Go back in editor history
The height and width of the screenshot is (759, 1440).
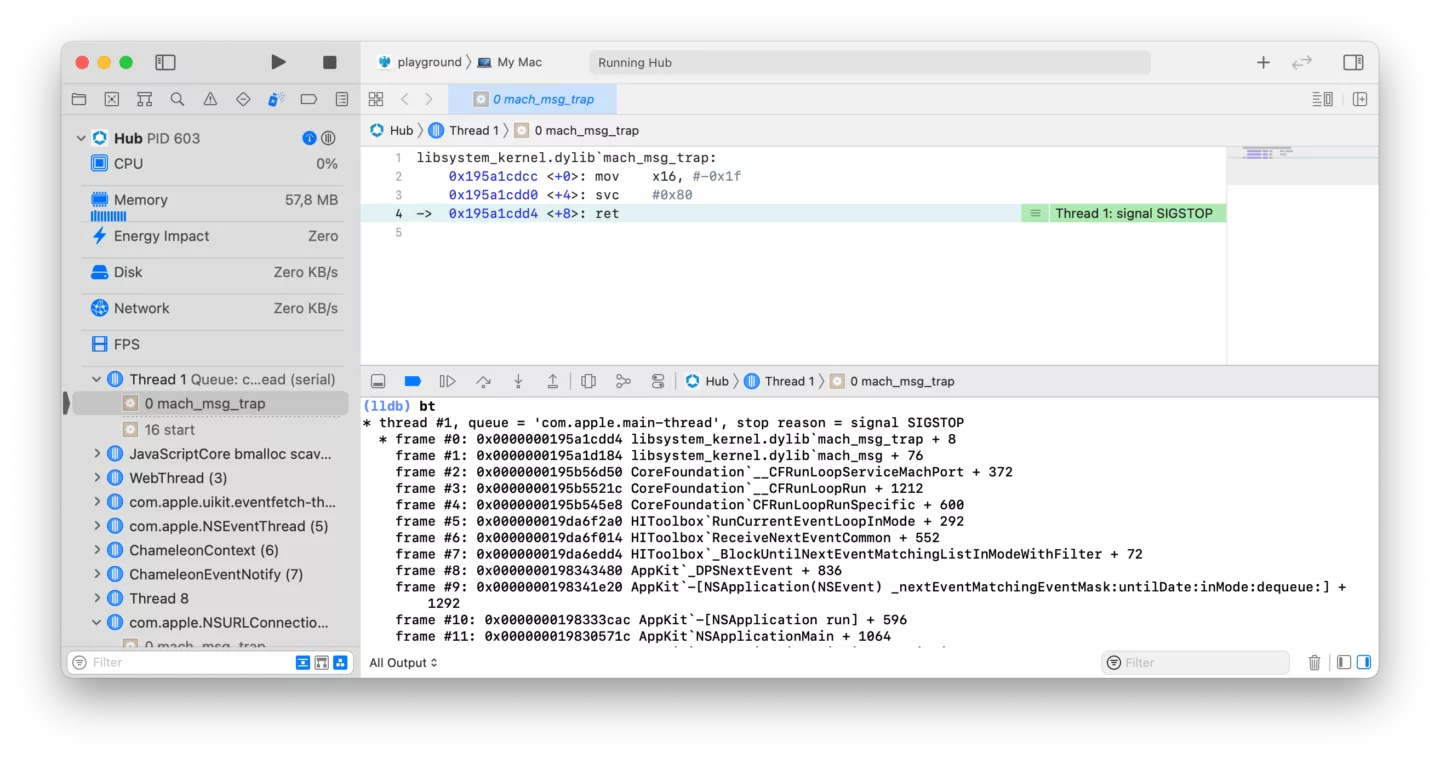pos(405,99)
